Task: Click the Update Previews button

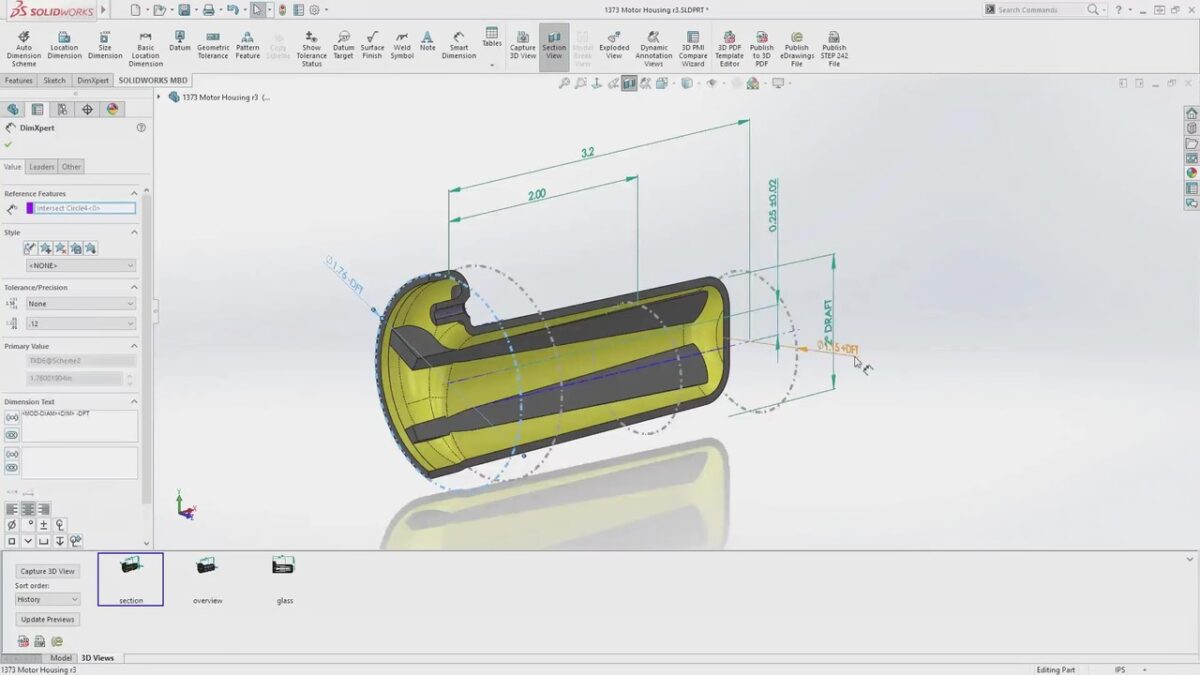Action: (47, 619)
